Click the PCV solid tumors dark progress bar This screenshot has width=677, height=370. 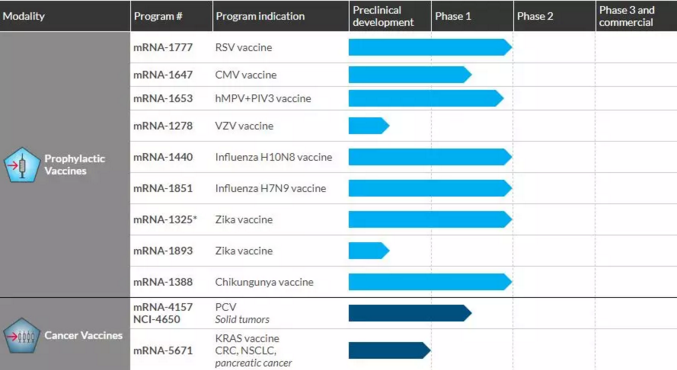(x=410, y=313)
